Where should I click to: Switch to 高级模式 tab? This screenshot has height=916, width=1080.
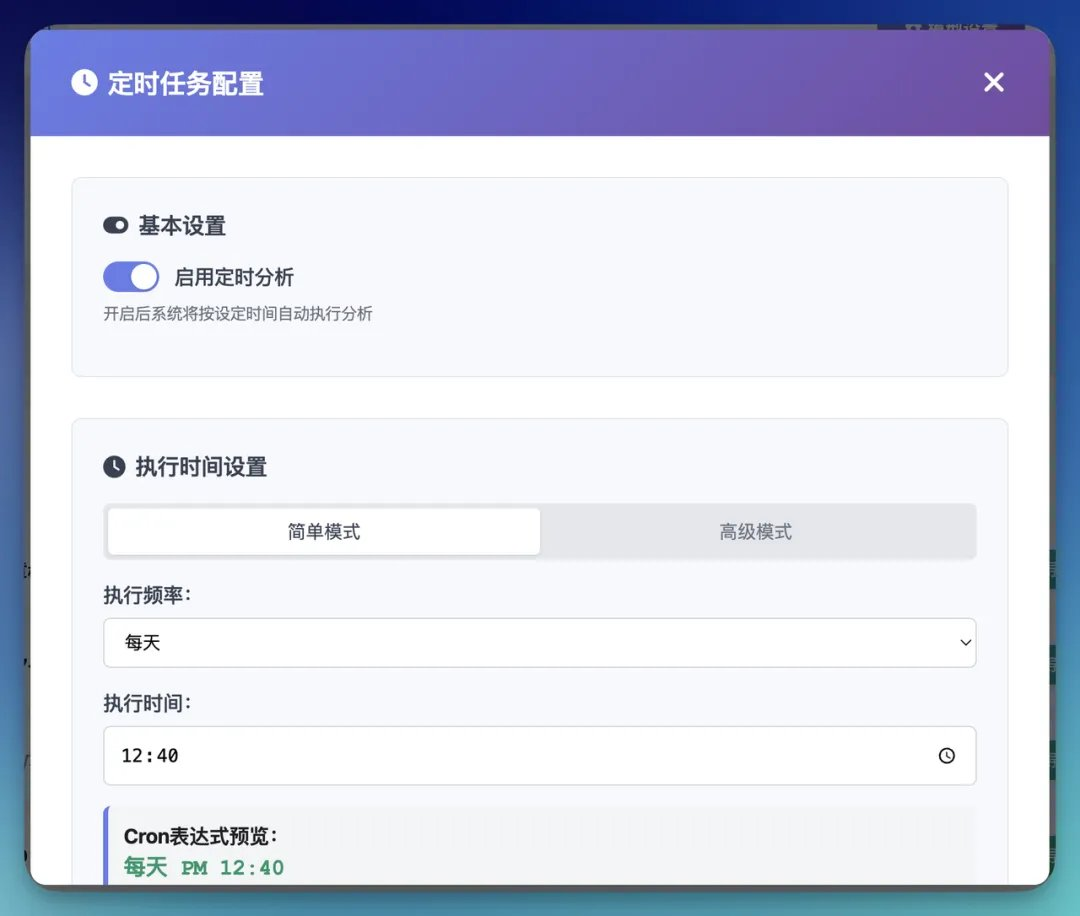coord(756,532)
